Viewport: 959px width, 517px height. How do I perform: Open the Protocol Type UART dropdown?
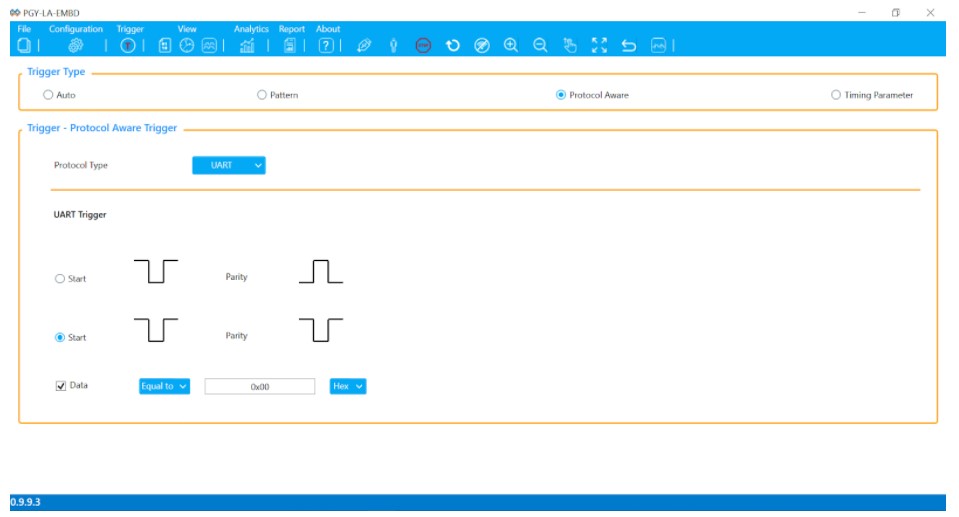point(229,165)
